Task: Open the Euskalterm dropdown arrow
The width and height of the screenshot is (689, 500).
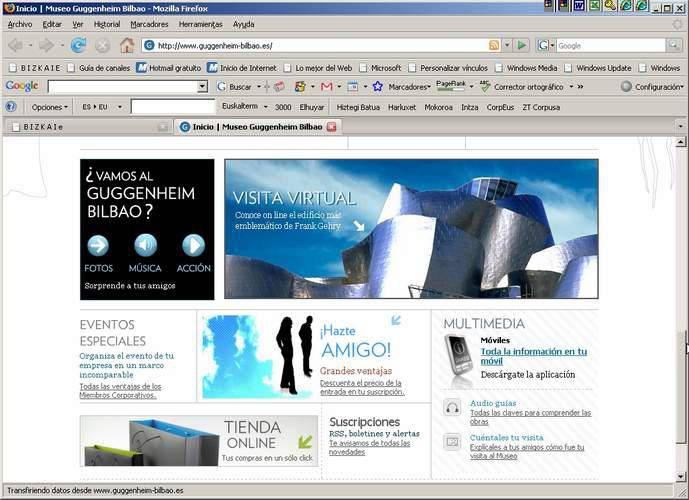Action: (265, 107)
